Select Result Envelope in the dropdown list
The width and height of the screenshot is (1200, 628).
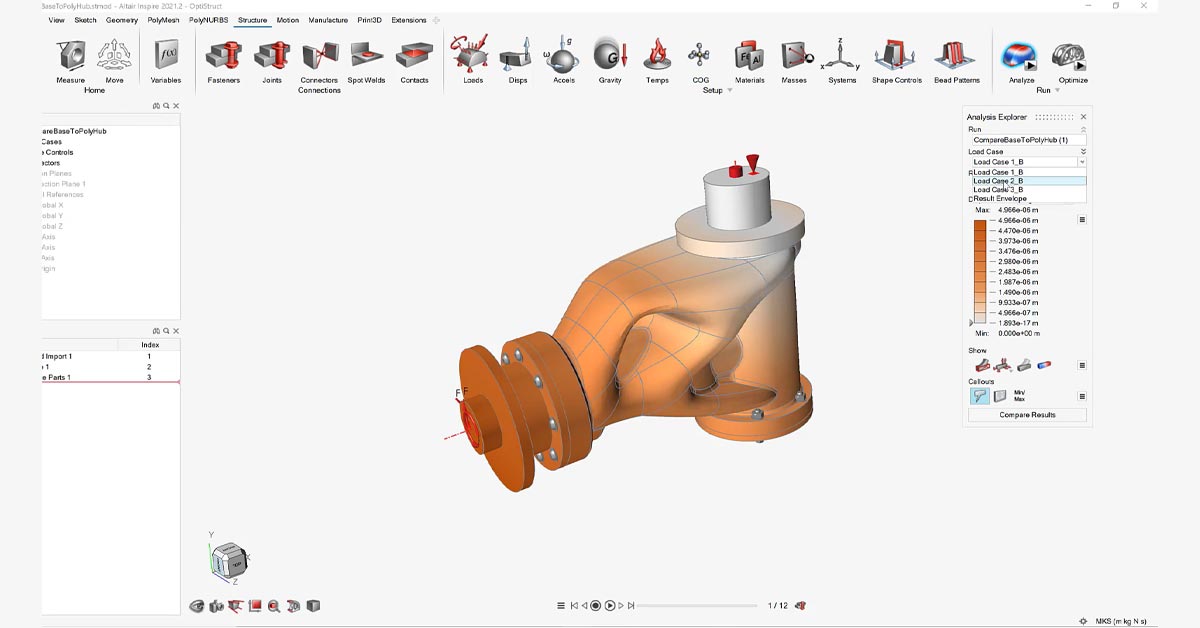click(x=1000, y=199)
